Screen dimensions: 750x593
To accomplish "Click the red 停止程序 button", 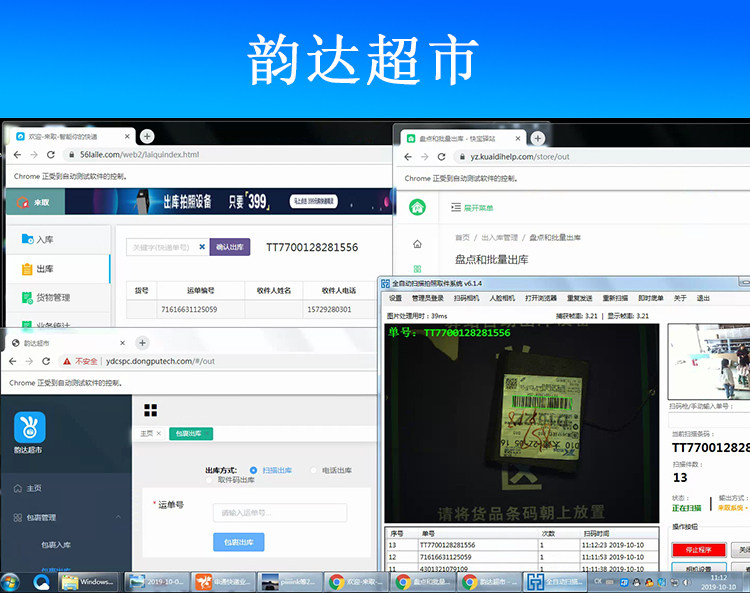I will click(699, 550).
